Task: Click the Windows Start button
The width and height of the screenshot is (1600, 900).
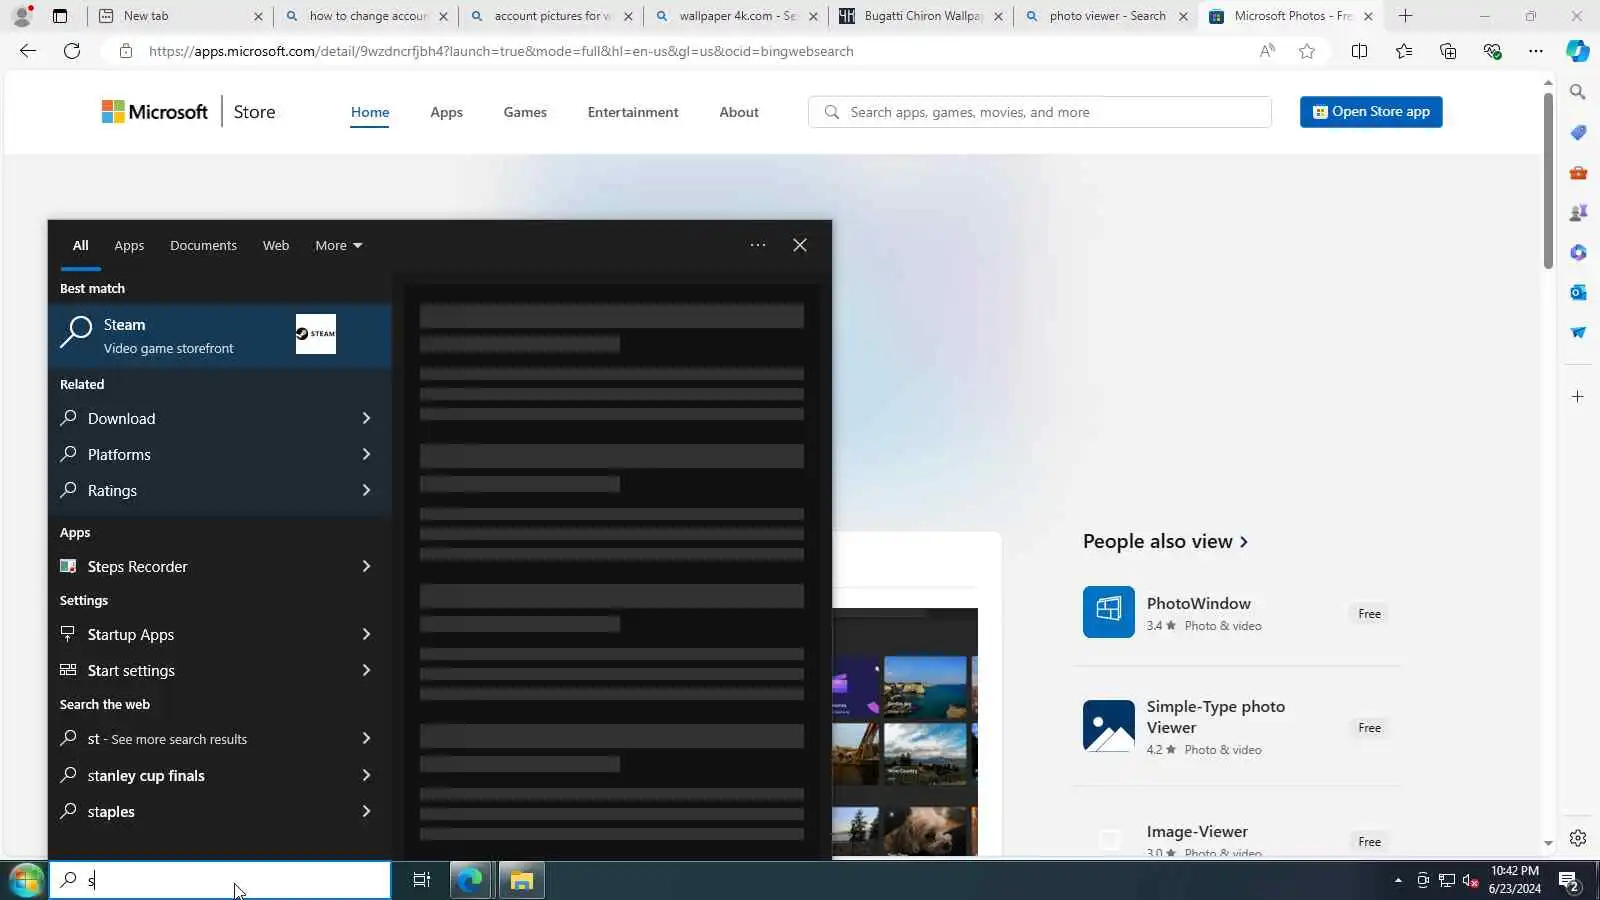Action: tap(26, 880)
